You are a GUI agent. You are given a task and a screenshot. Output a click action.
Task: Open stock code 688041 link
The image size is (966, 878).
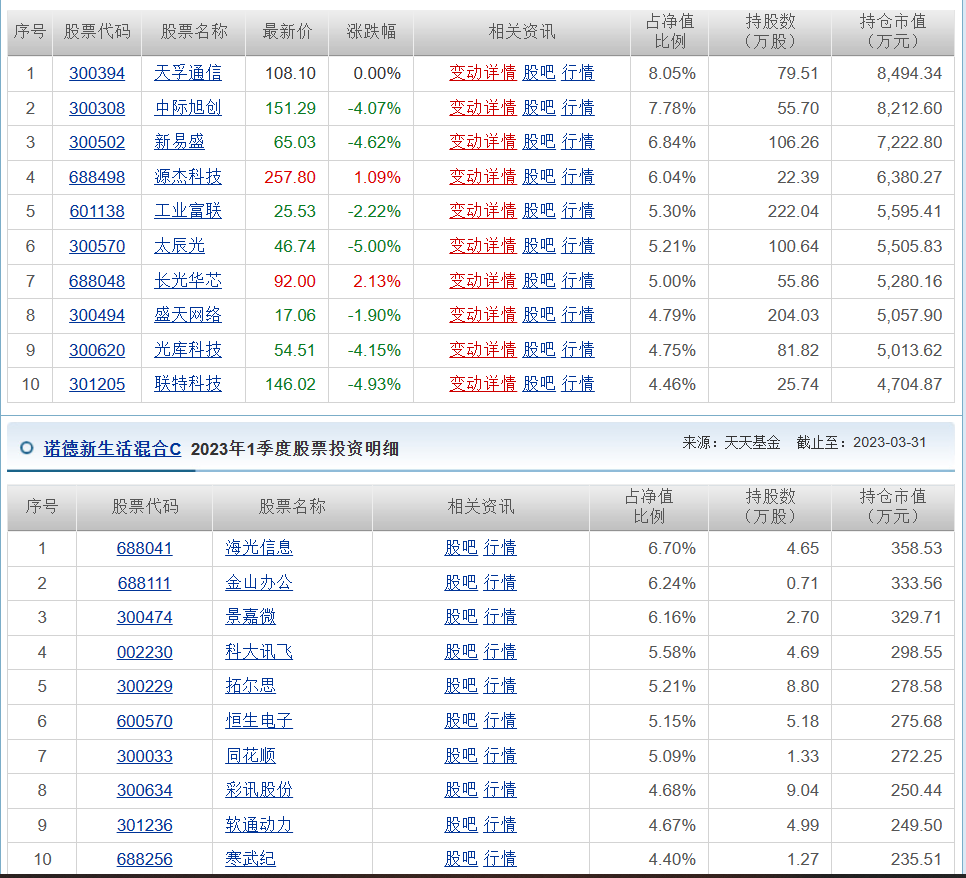[144, 548]
